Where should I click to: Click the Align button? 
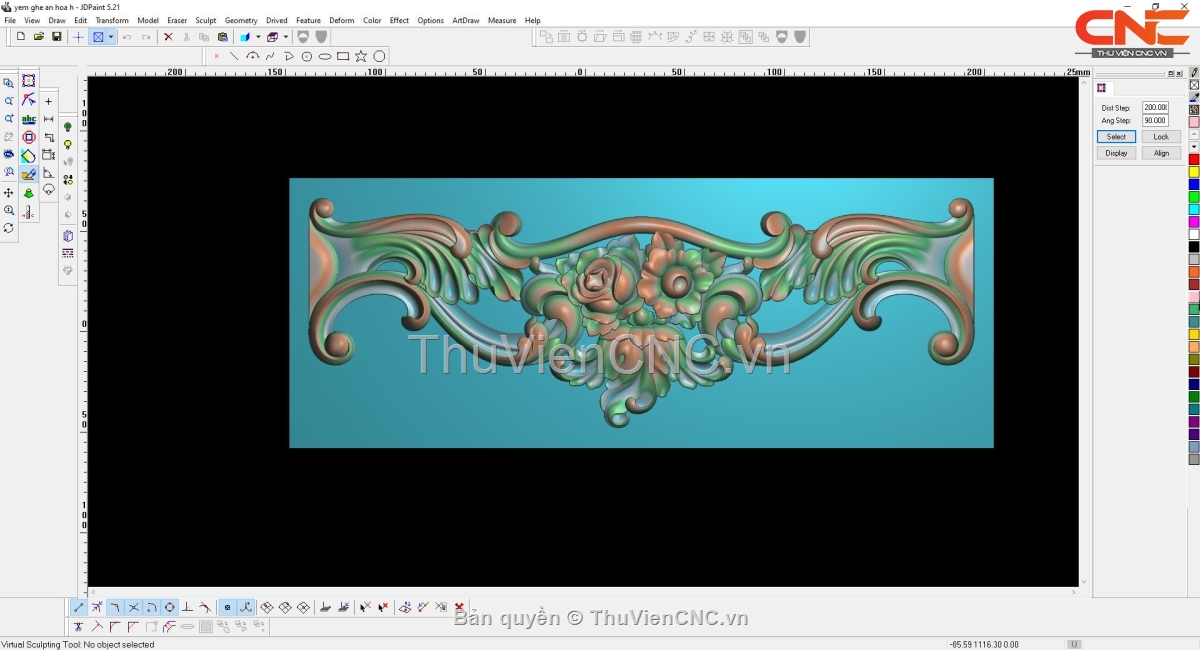pyautogui.click(x=1161, y=153)
